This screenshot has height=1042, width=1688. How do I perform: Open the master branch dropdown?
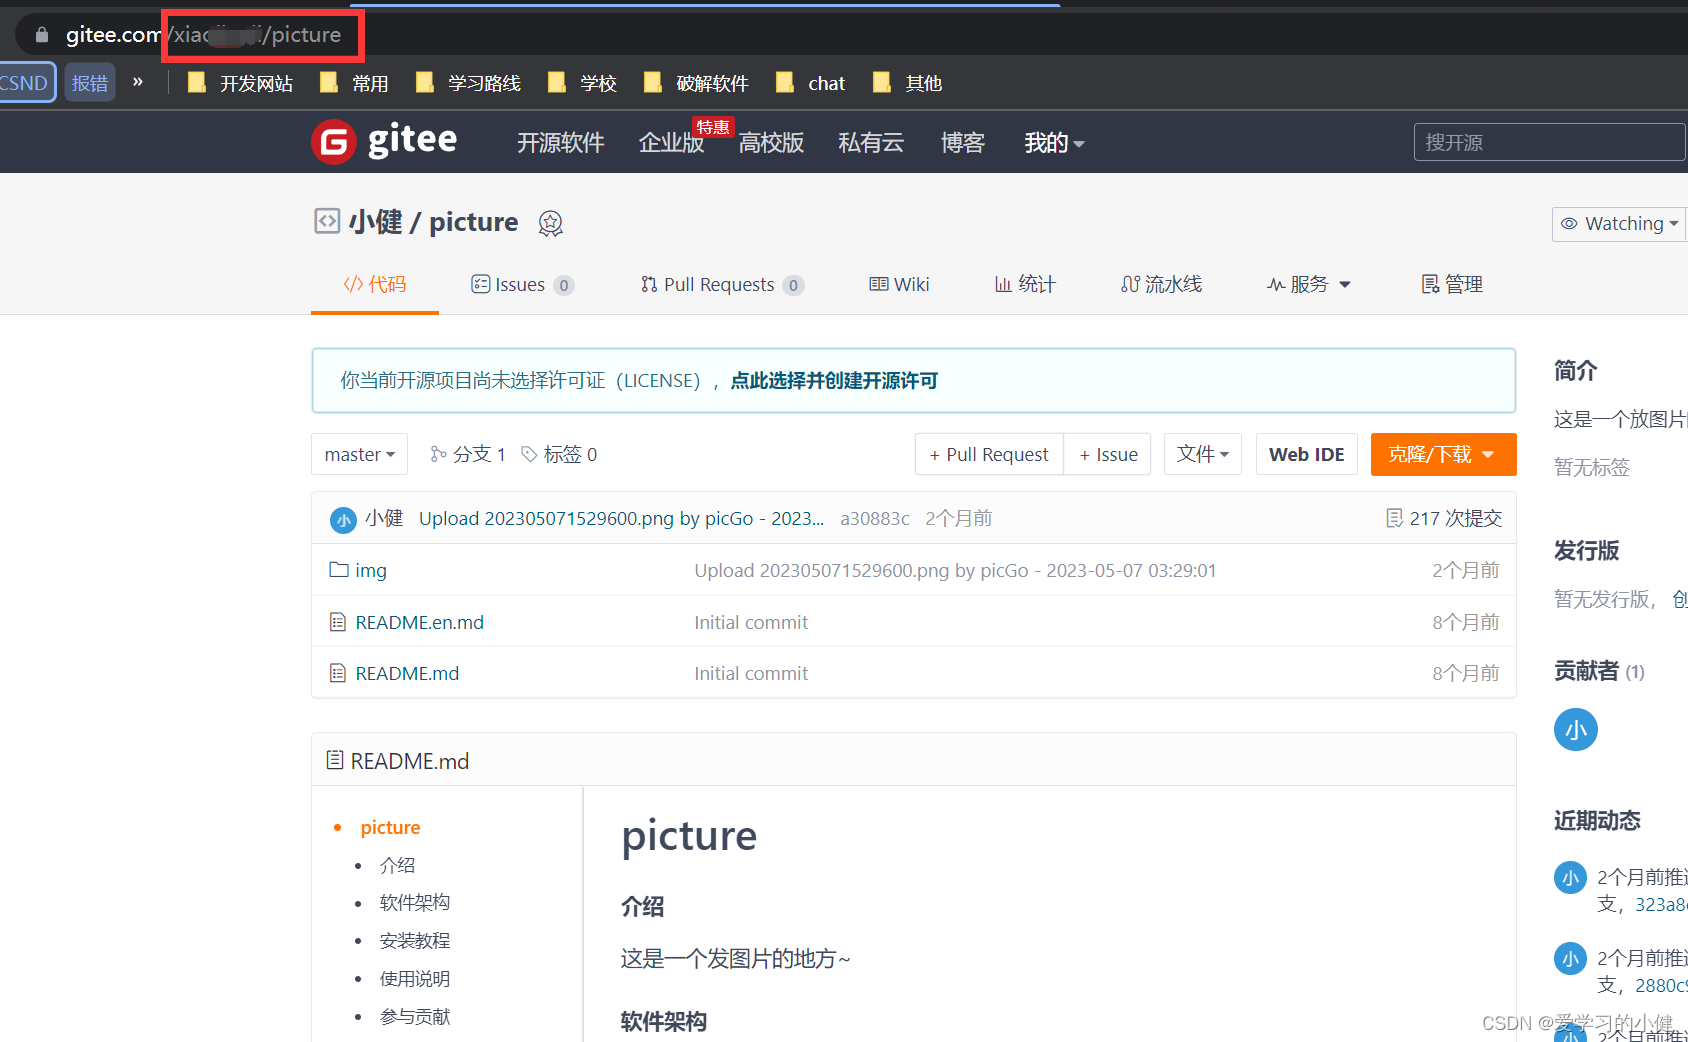[x=358, y=453]
